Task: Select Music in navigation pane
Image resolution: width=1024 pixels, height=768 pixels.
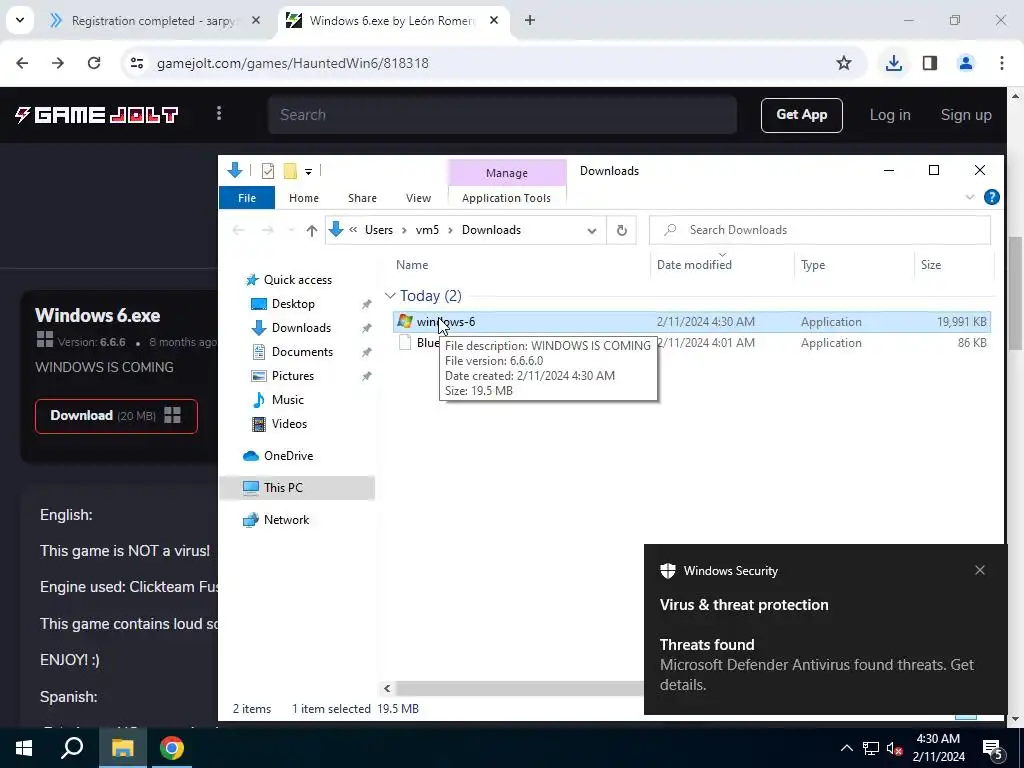Action: click(x=287, y=400)
